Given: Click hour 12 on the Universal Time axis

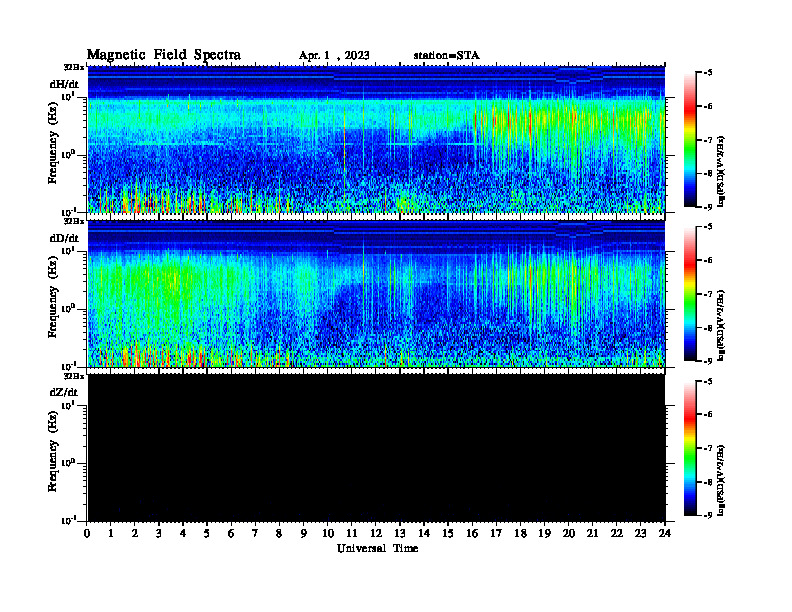Looking at the screenshot, I should pyautogui.click(x=376, y=533).
